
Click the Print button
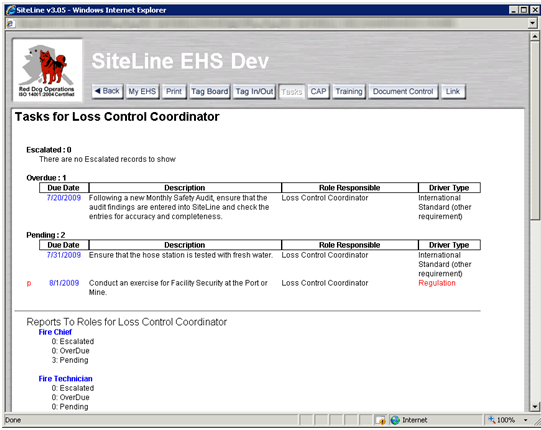point(174,91)
